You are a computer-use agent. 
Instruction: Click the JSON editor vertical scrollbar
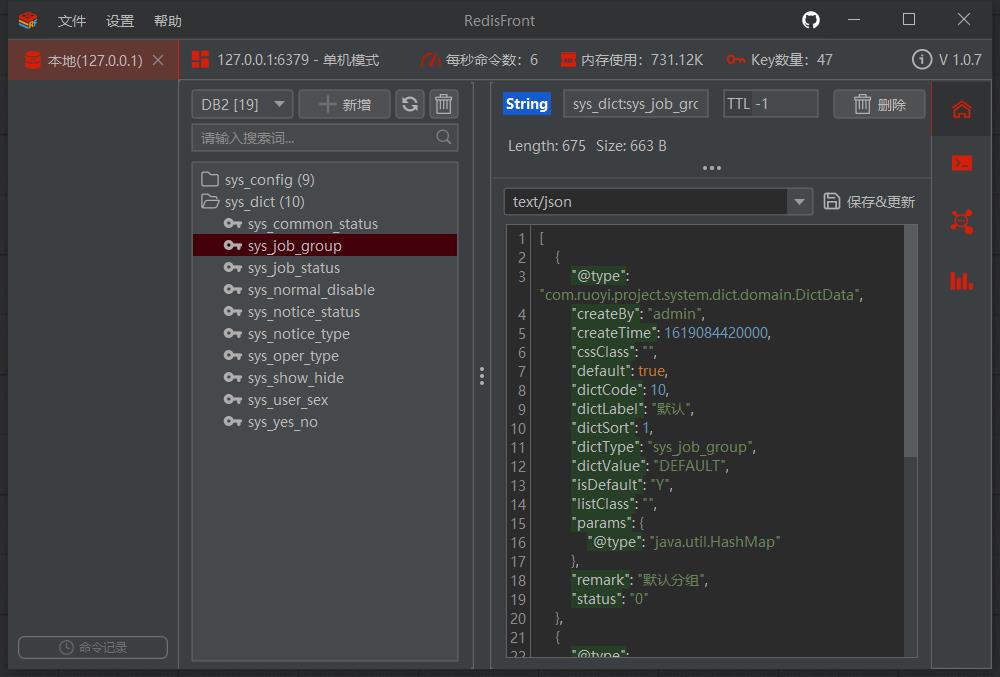(911, 341)
